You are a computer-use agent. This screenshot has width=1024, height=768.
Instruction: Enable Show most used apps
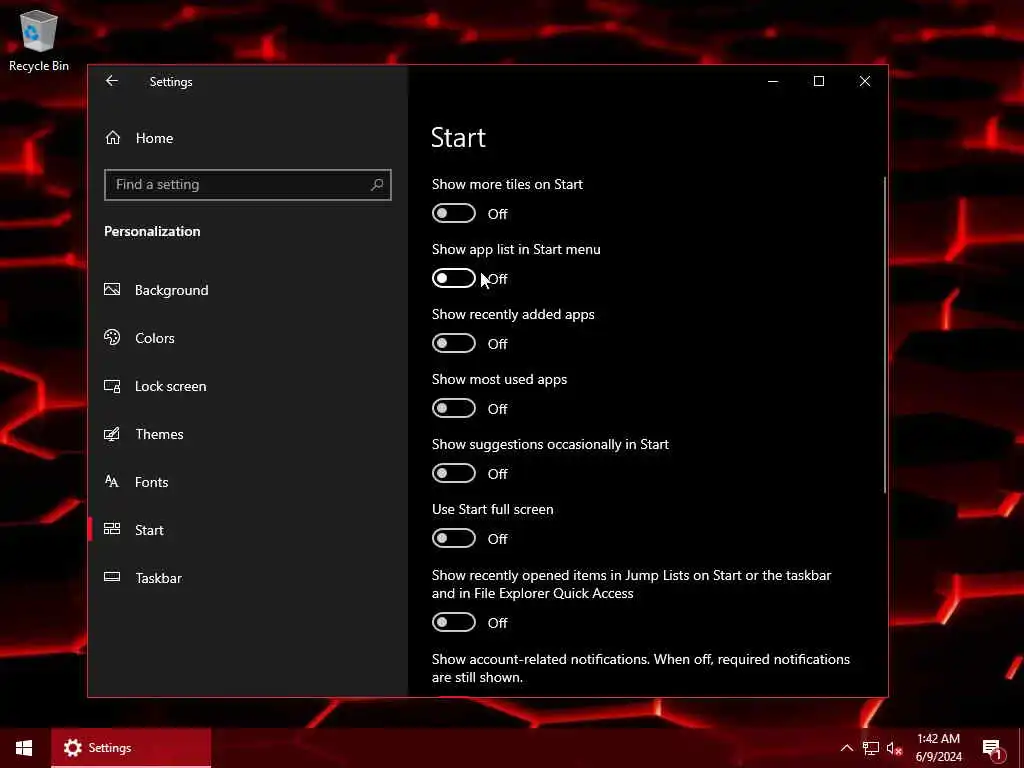coord(454,408)
